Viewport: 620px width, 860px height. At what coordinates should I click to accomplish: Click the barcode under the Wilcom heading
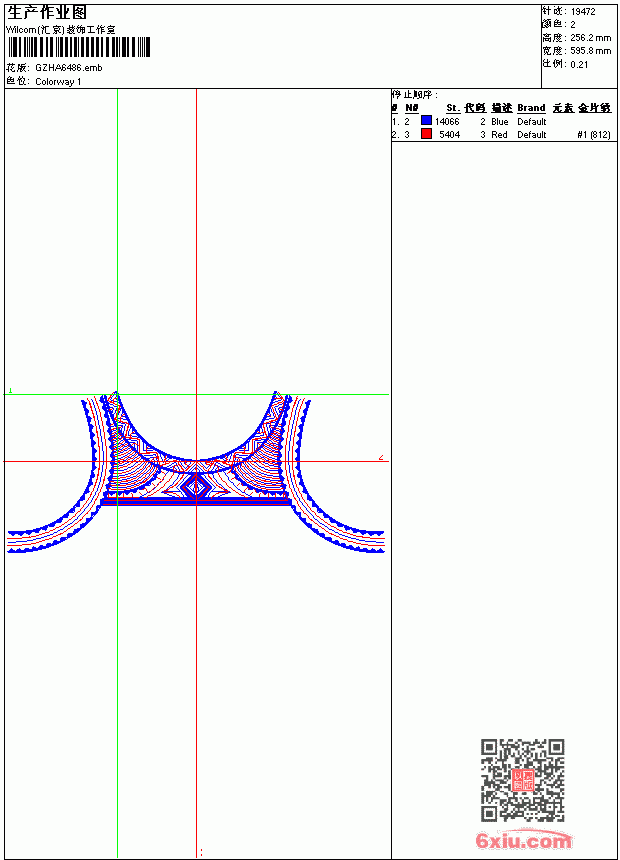[78, 47]
